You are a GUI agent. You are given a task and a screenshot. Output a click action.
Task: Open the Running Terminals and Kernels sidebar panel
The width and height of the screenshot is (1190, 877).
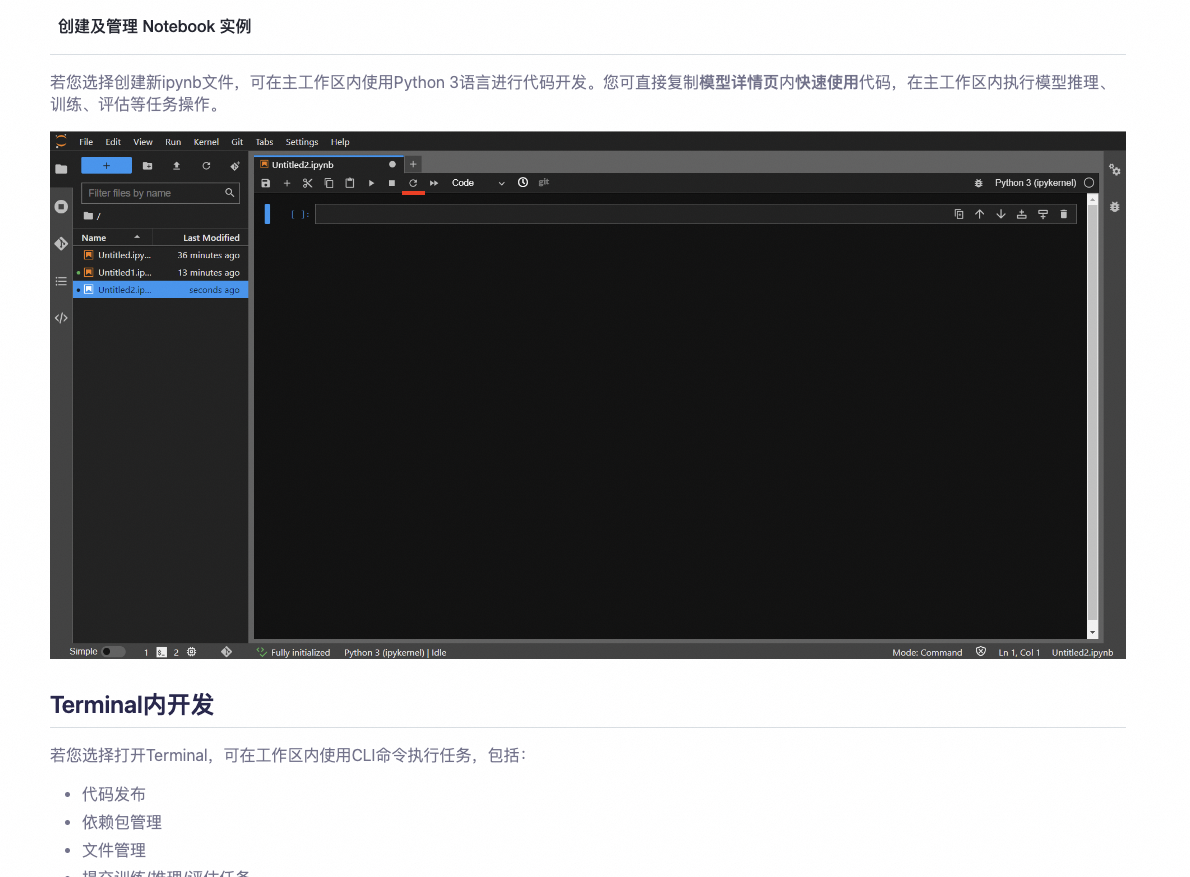60,206
